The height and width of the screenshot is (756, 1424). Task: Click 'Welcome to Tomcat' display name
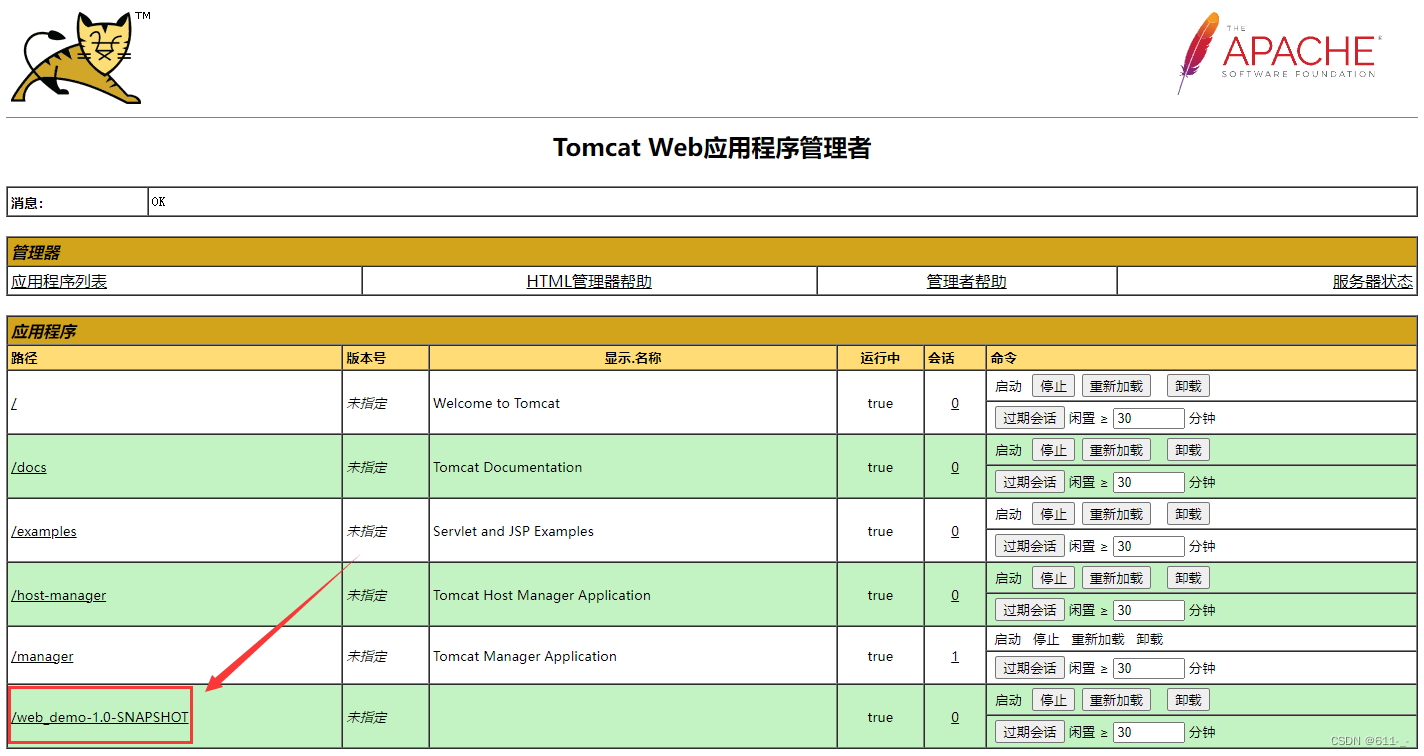(x=496, y=404)
